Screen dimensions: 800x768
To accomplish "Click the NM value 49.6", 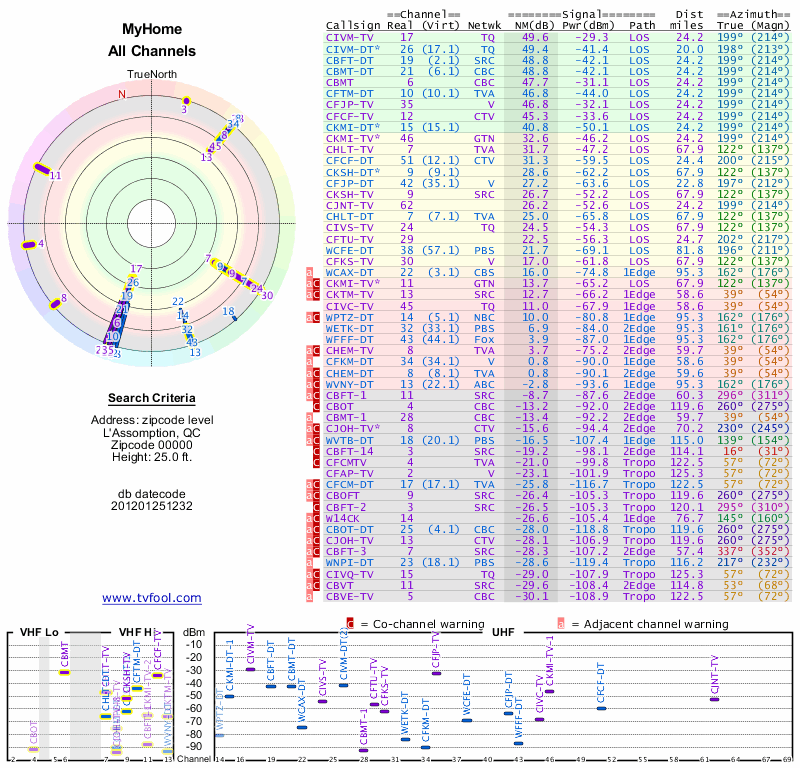I will point(535,37).
